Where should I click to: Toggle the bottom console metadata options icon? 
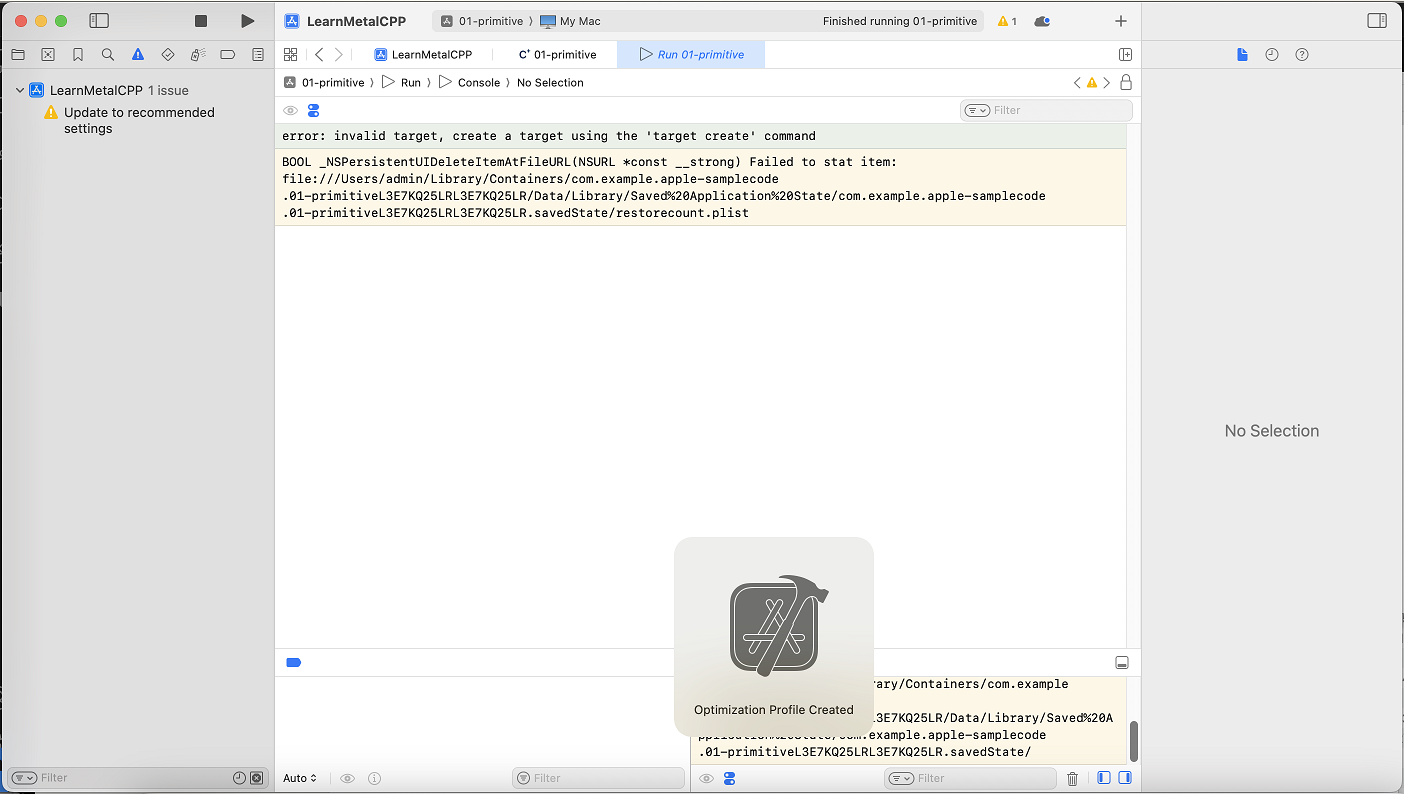(x=730, y=778)
